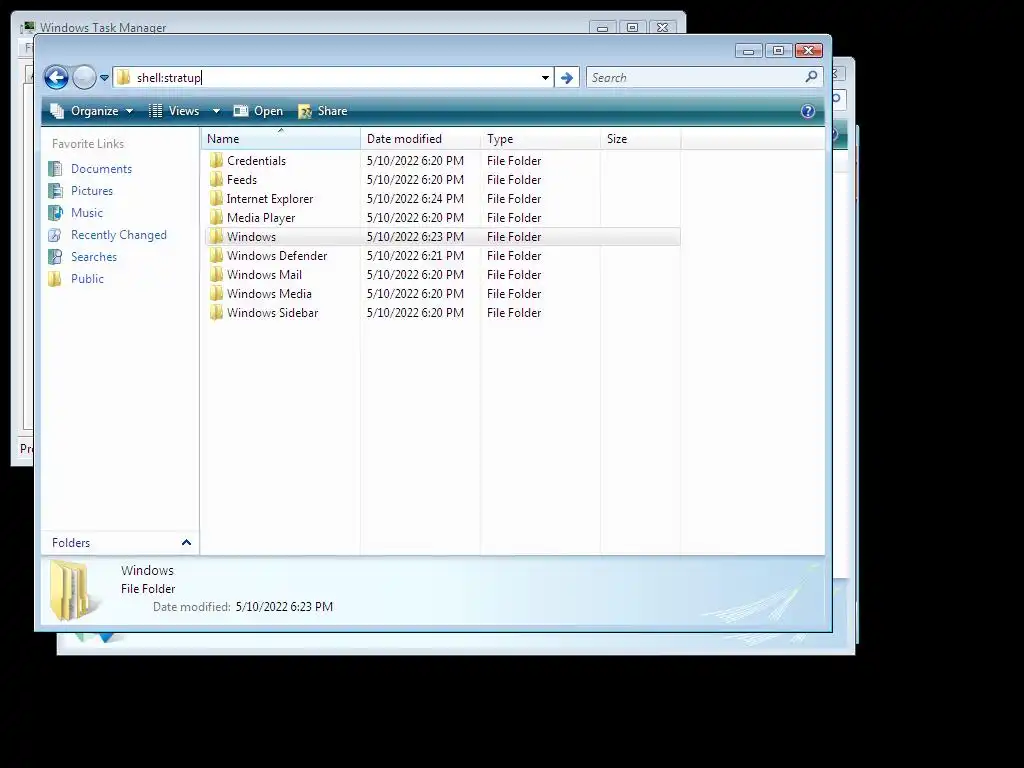Click the Back navigation arrow button
This screenshot has width=1024, height=768.
tap(57, 78)
